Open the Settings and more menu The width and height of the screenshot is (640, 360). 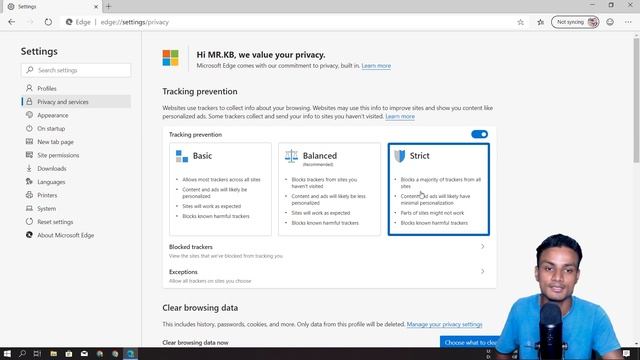(628, 22)
